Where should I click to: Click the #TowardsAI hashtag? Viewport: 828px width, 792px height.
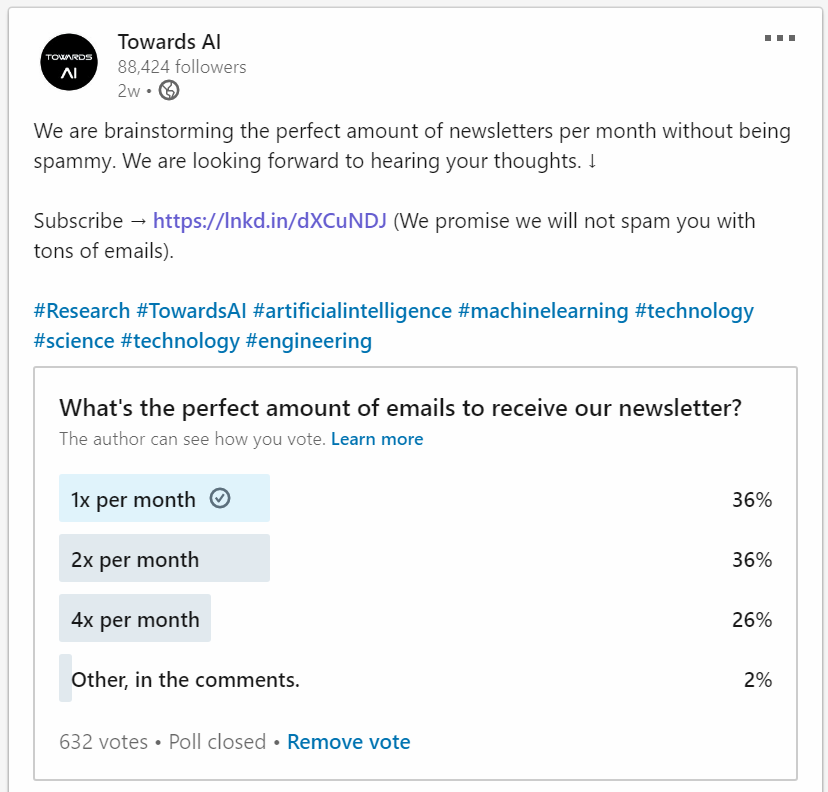coord(192,311)
